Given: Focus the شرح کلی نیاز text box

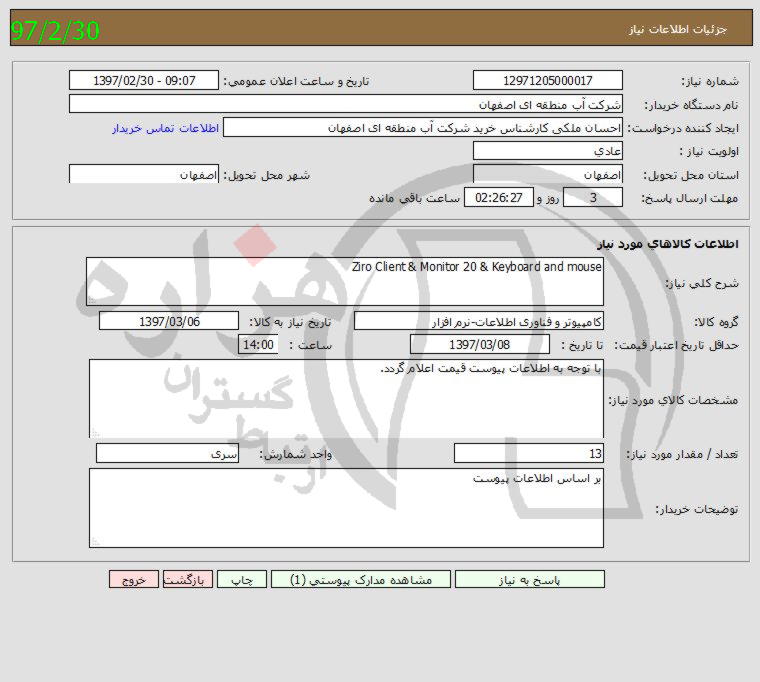Looking at the screenshot, I should point(345,281).
